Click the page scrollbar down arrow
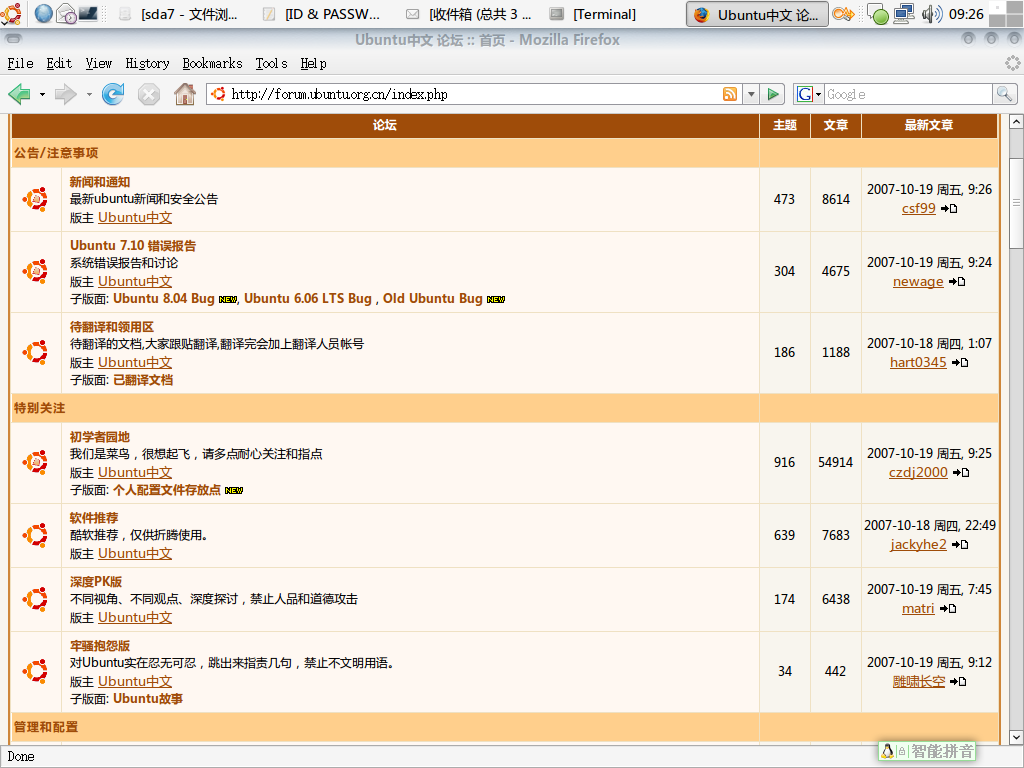 coord(1016,737)
